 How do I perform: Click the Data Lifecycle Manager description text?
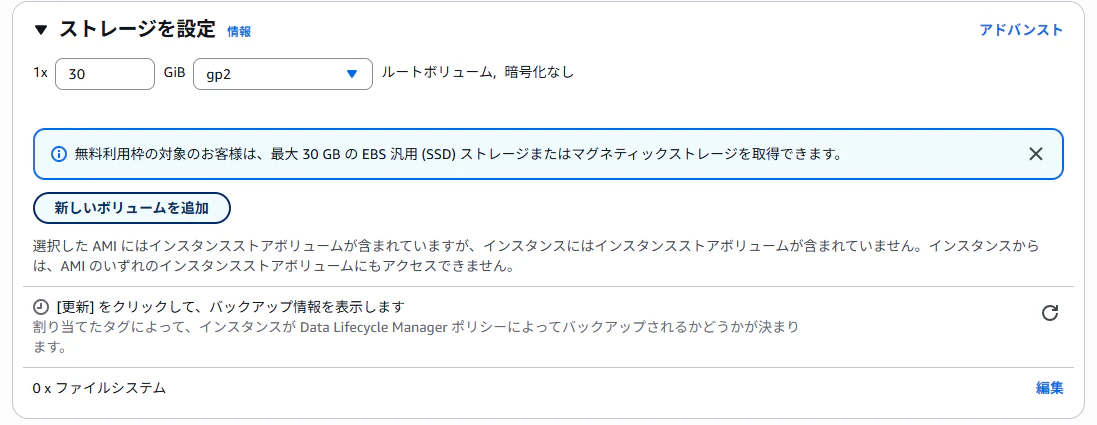click(x=416, y=337)
